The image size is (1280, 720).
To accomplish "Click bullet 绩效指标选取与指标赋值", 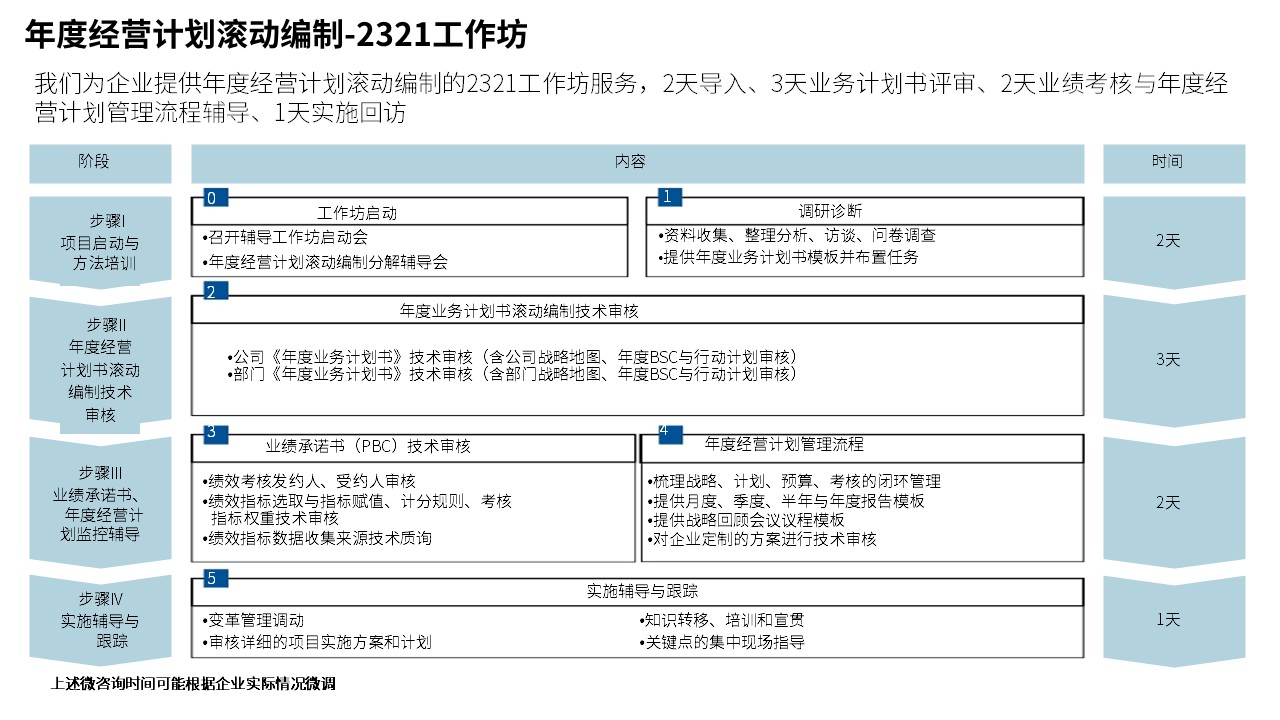I will (x=356, y=501).
